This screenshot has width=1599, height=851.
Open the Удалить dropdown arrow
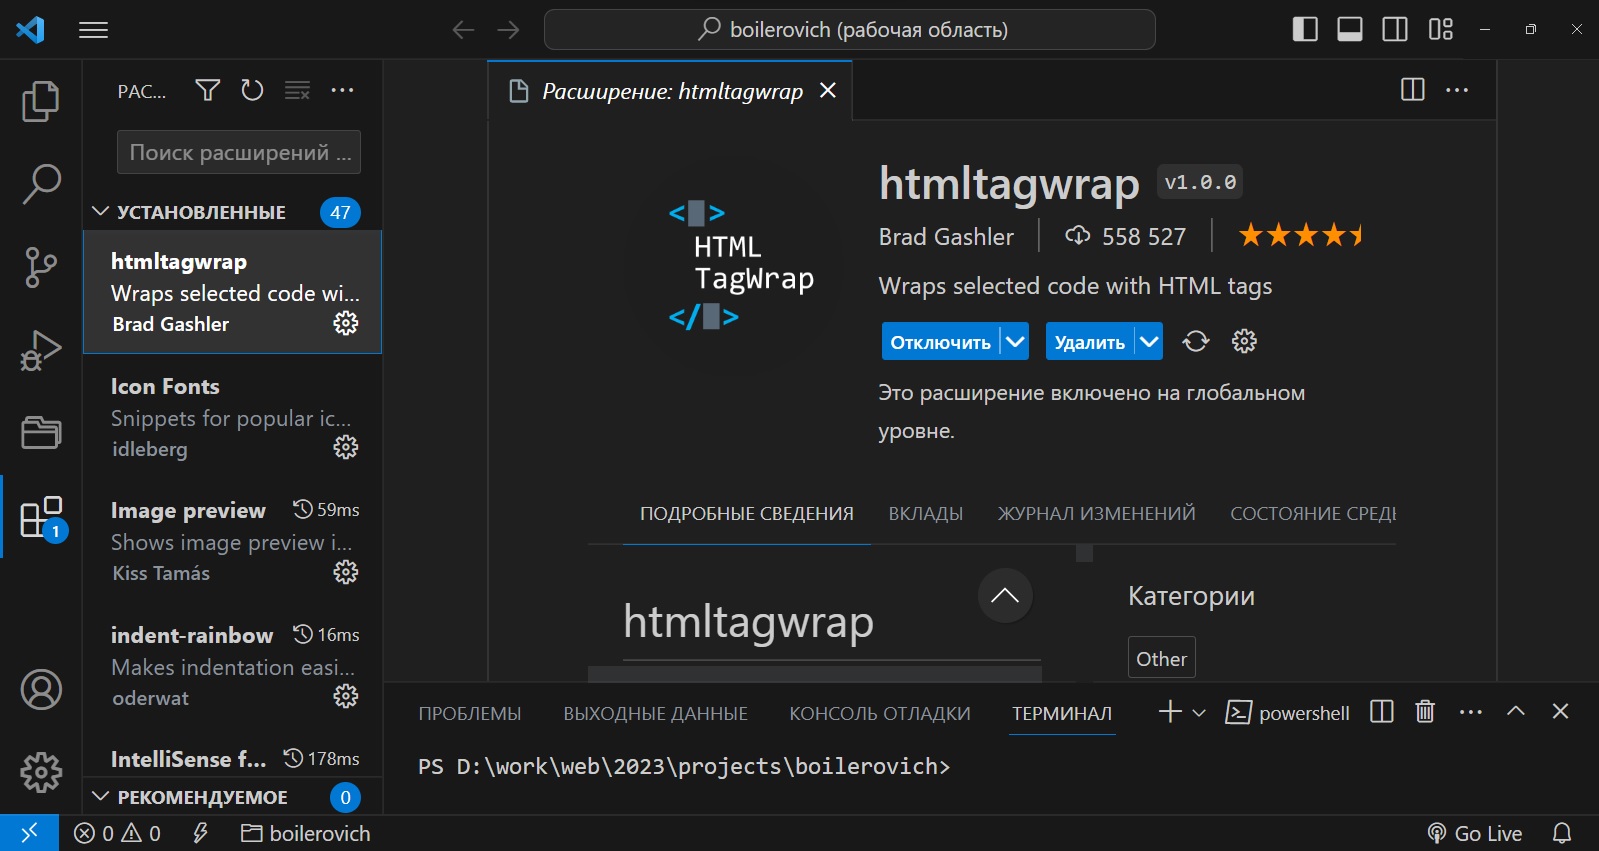[x=1150, y=342]
